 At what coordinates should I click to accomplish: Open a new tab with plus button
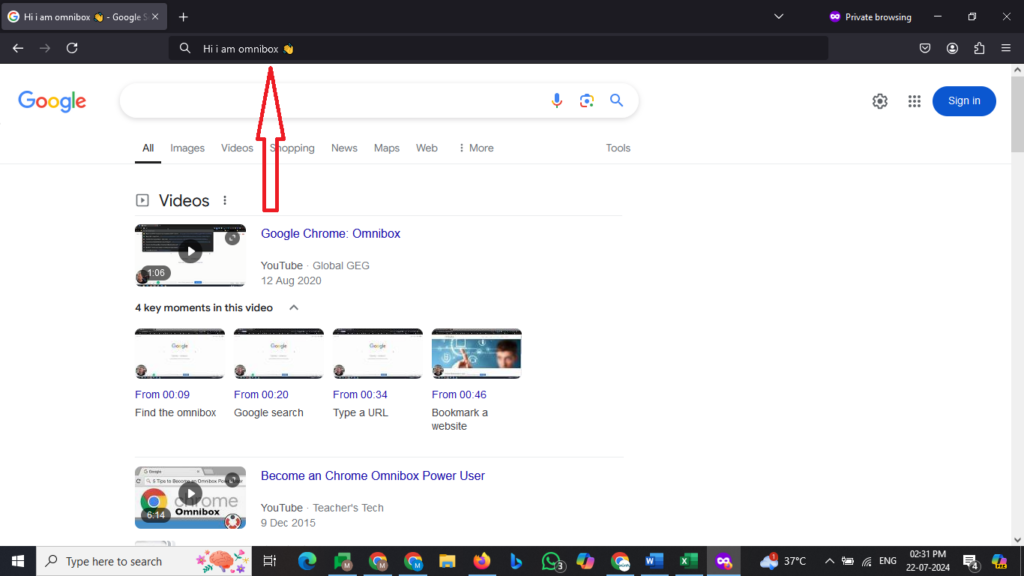click(x=184, y=17)
